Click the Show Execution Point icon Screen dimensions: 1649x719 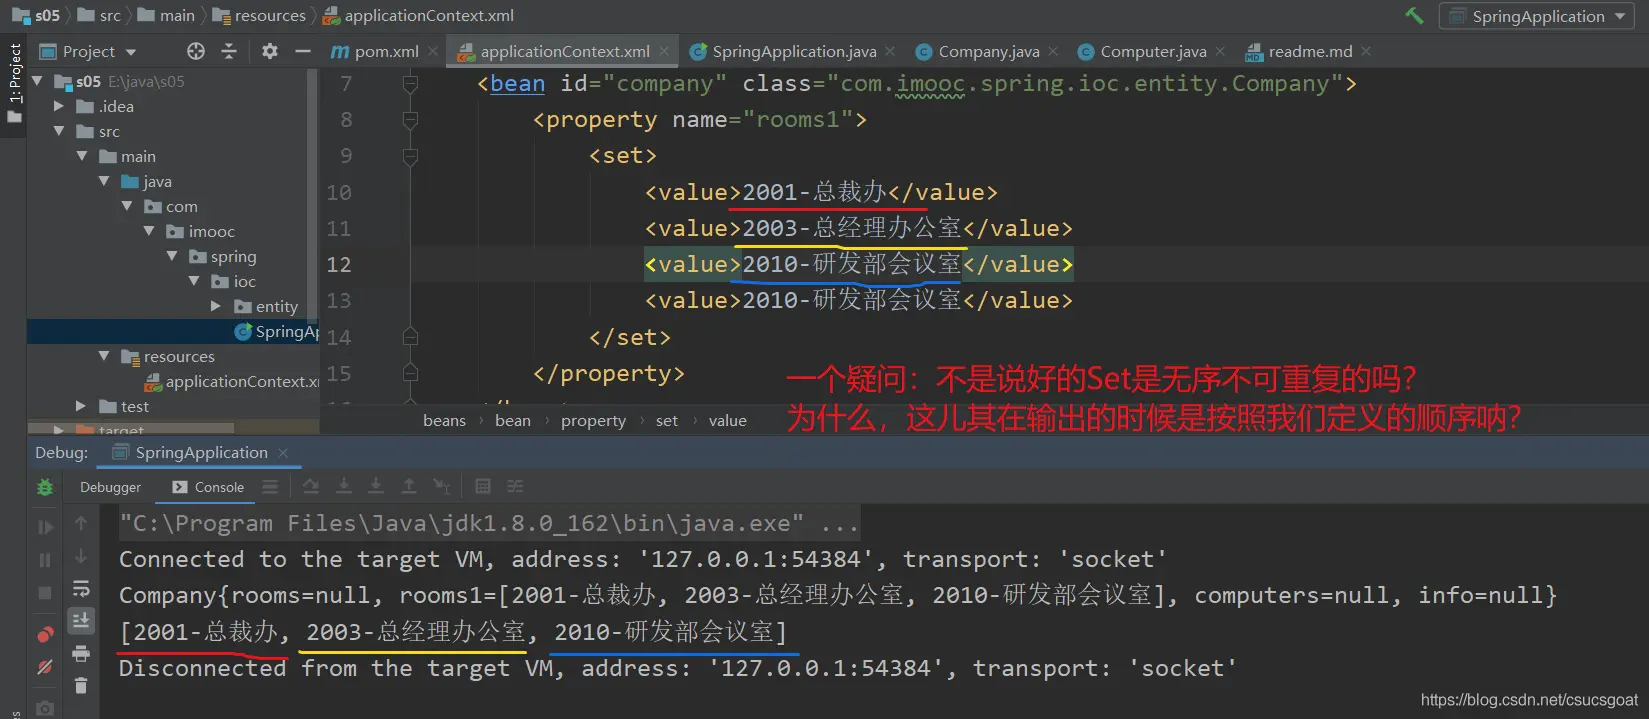(270, 487)
